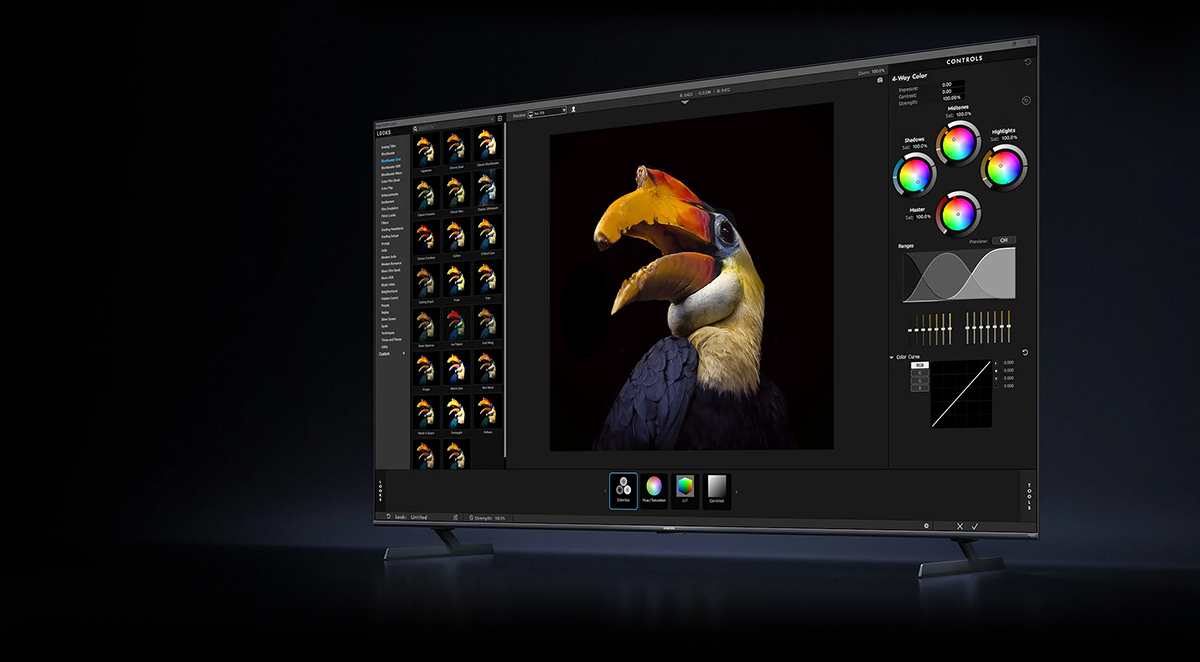Select the Colorista tool in bottom strip
The width and height of the screenshot is (1200, 662).
(623, 490)
